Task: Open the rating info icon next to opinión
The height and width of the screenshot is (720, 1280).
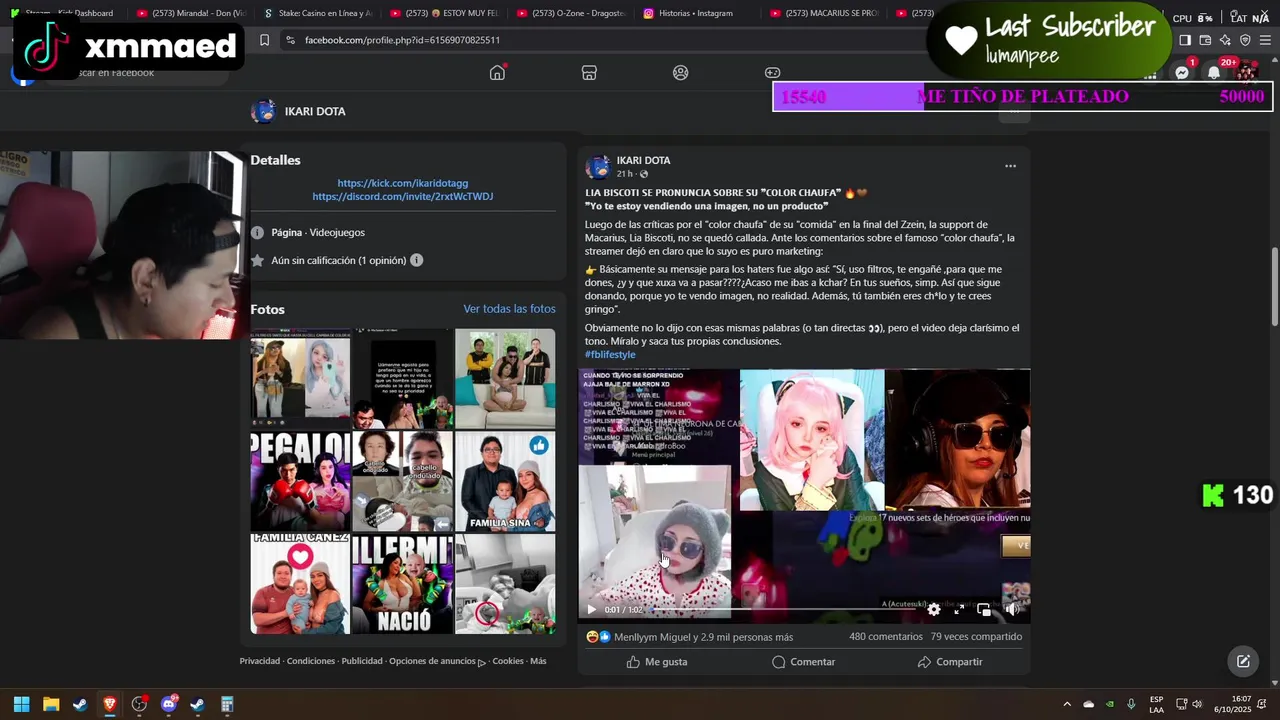Action: [x=416, y=260]
